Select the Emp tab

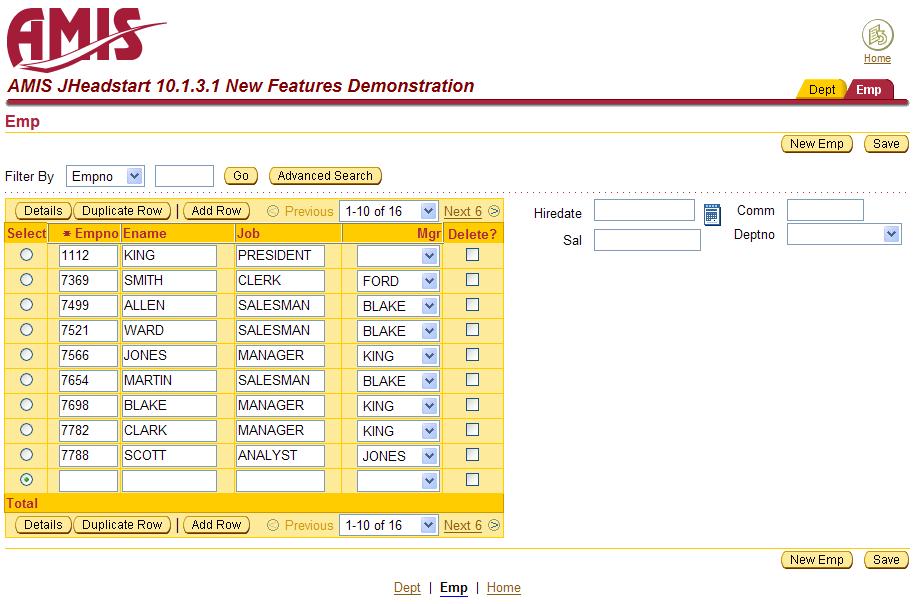coord(869,90)
